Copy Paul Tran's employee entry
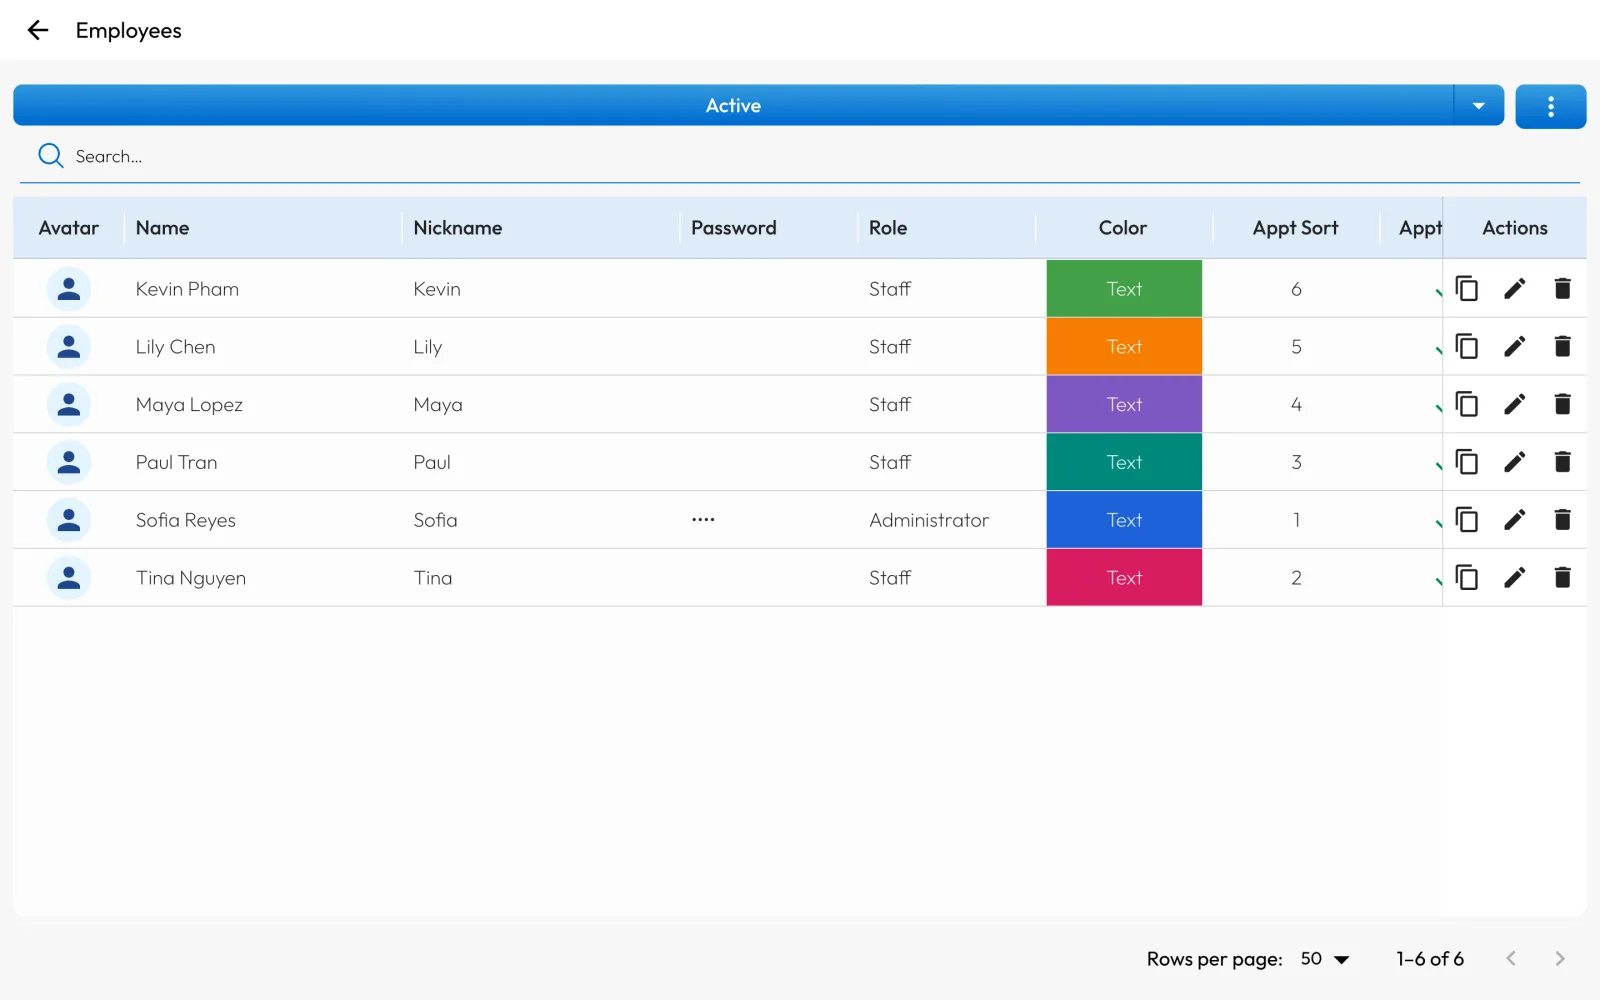This screenshot has height=1000, width=1600. point(1467,462)
